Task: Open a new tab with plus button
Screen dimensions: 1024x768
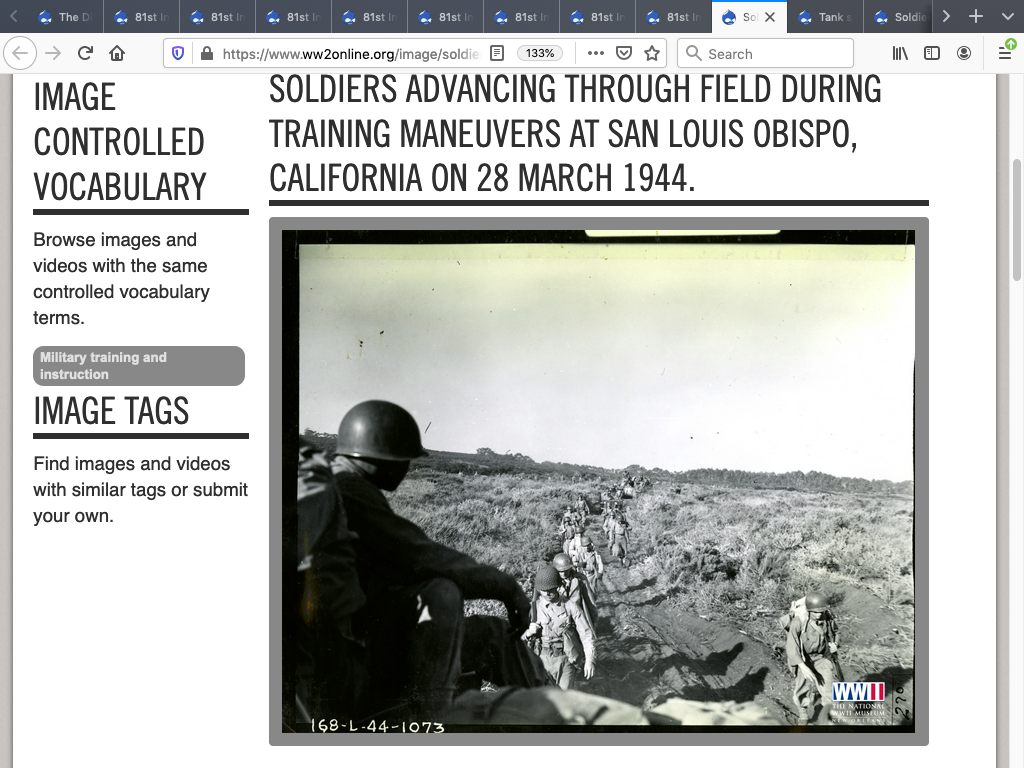Action: coord(976,17)
